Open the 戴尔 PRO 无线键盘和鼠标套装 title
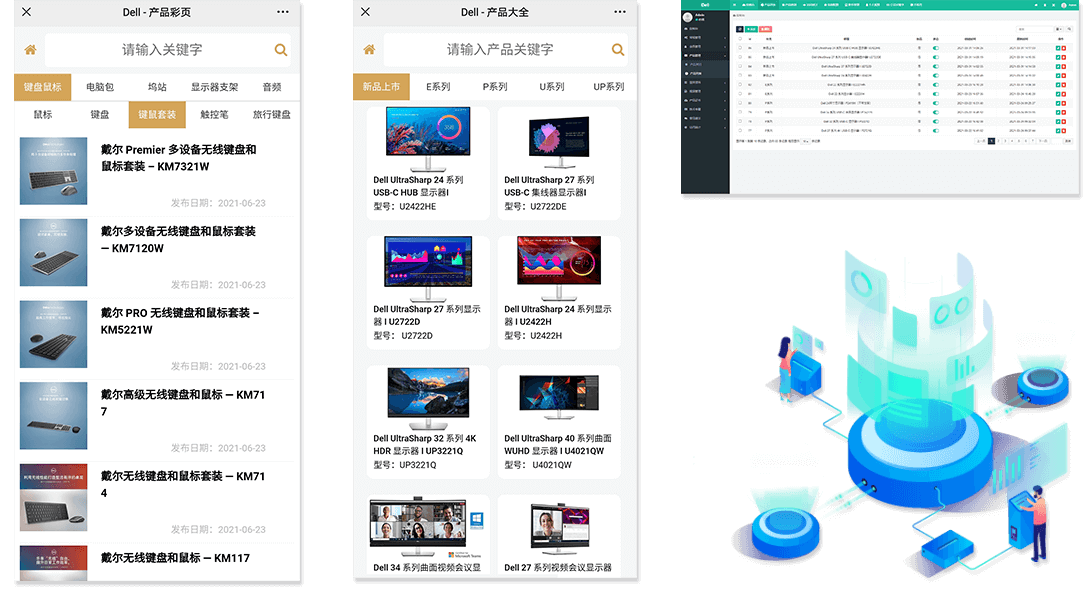1083x592 pixels. tap(180, 321)
